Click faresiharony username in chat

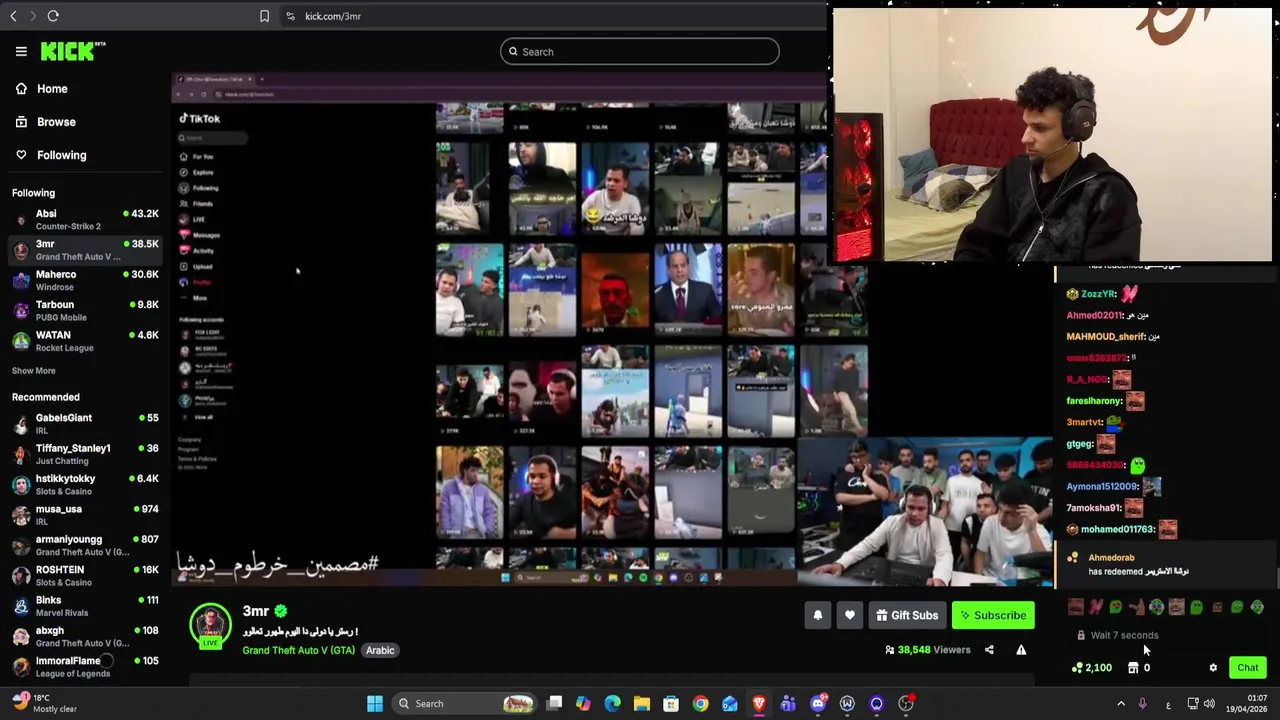point(1094,401)
